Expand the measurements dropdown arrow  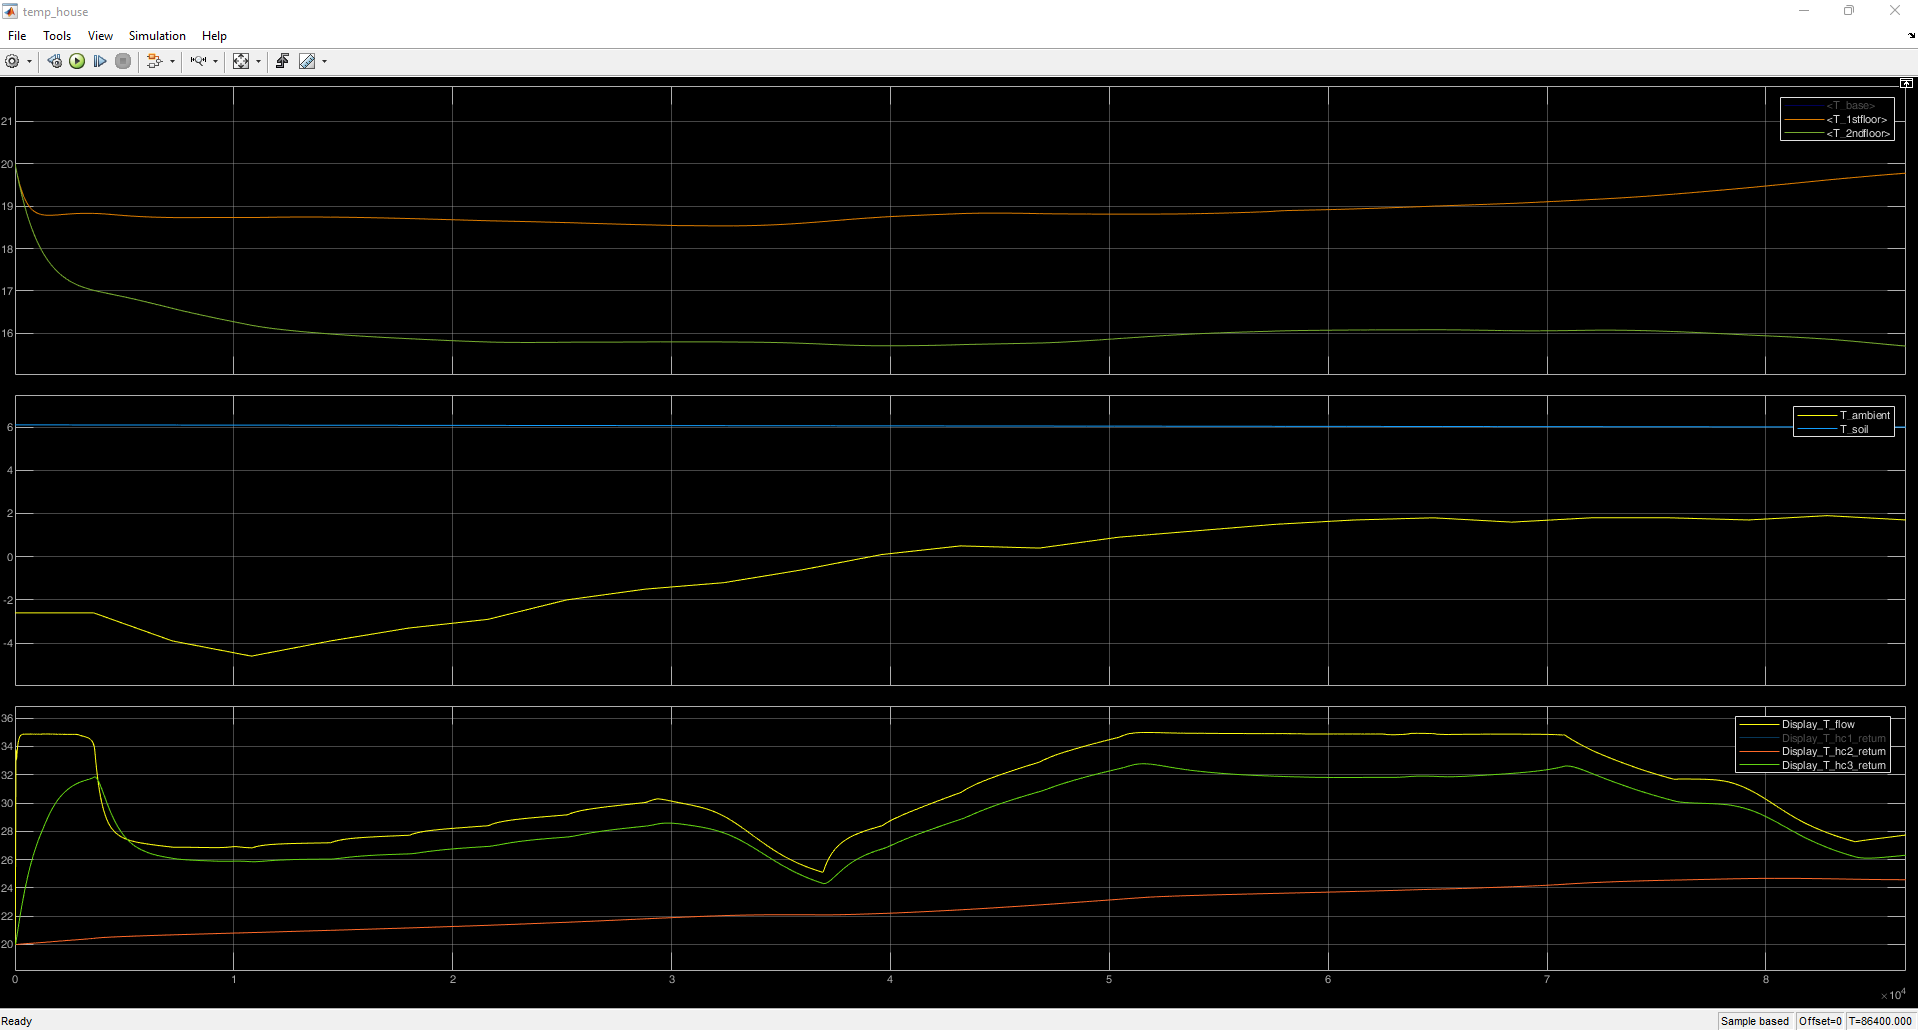[x=324, y=61]
